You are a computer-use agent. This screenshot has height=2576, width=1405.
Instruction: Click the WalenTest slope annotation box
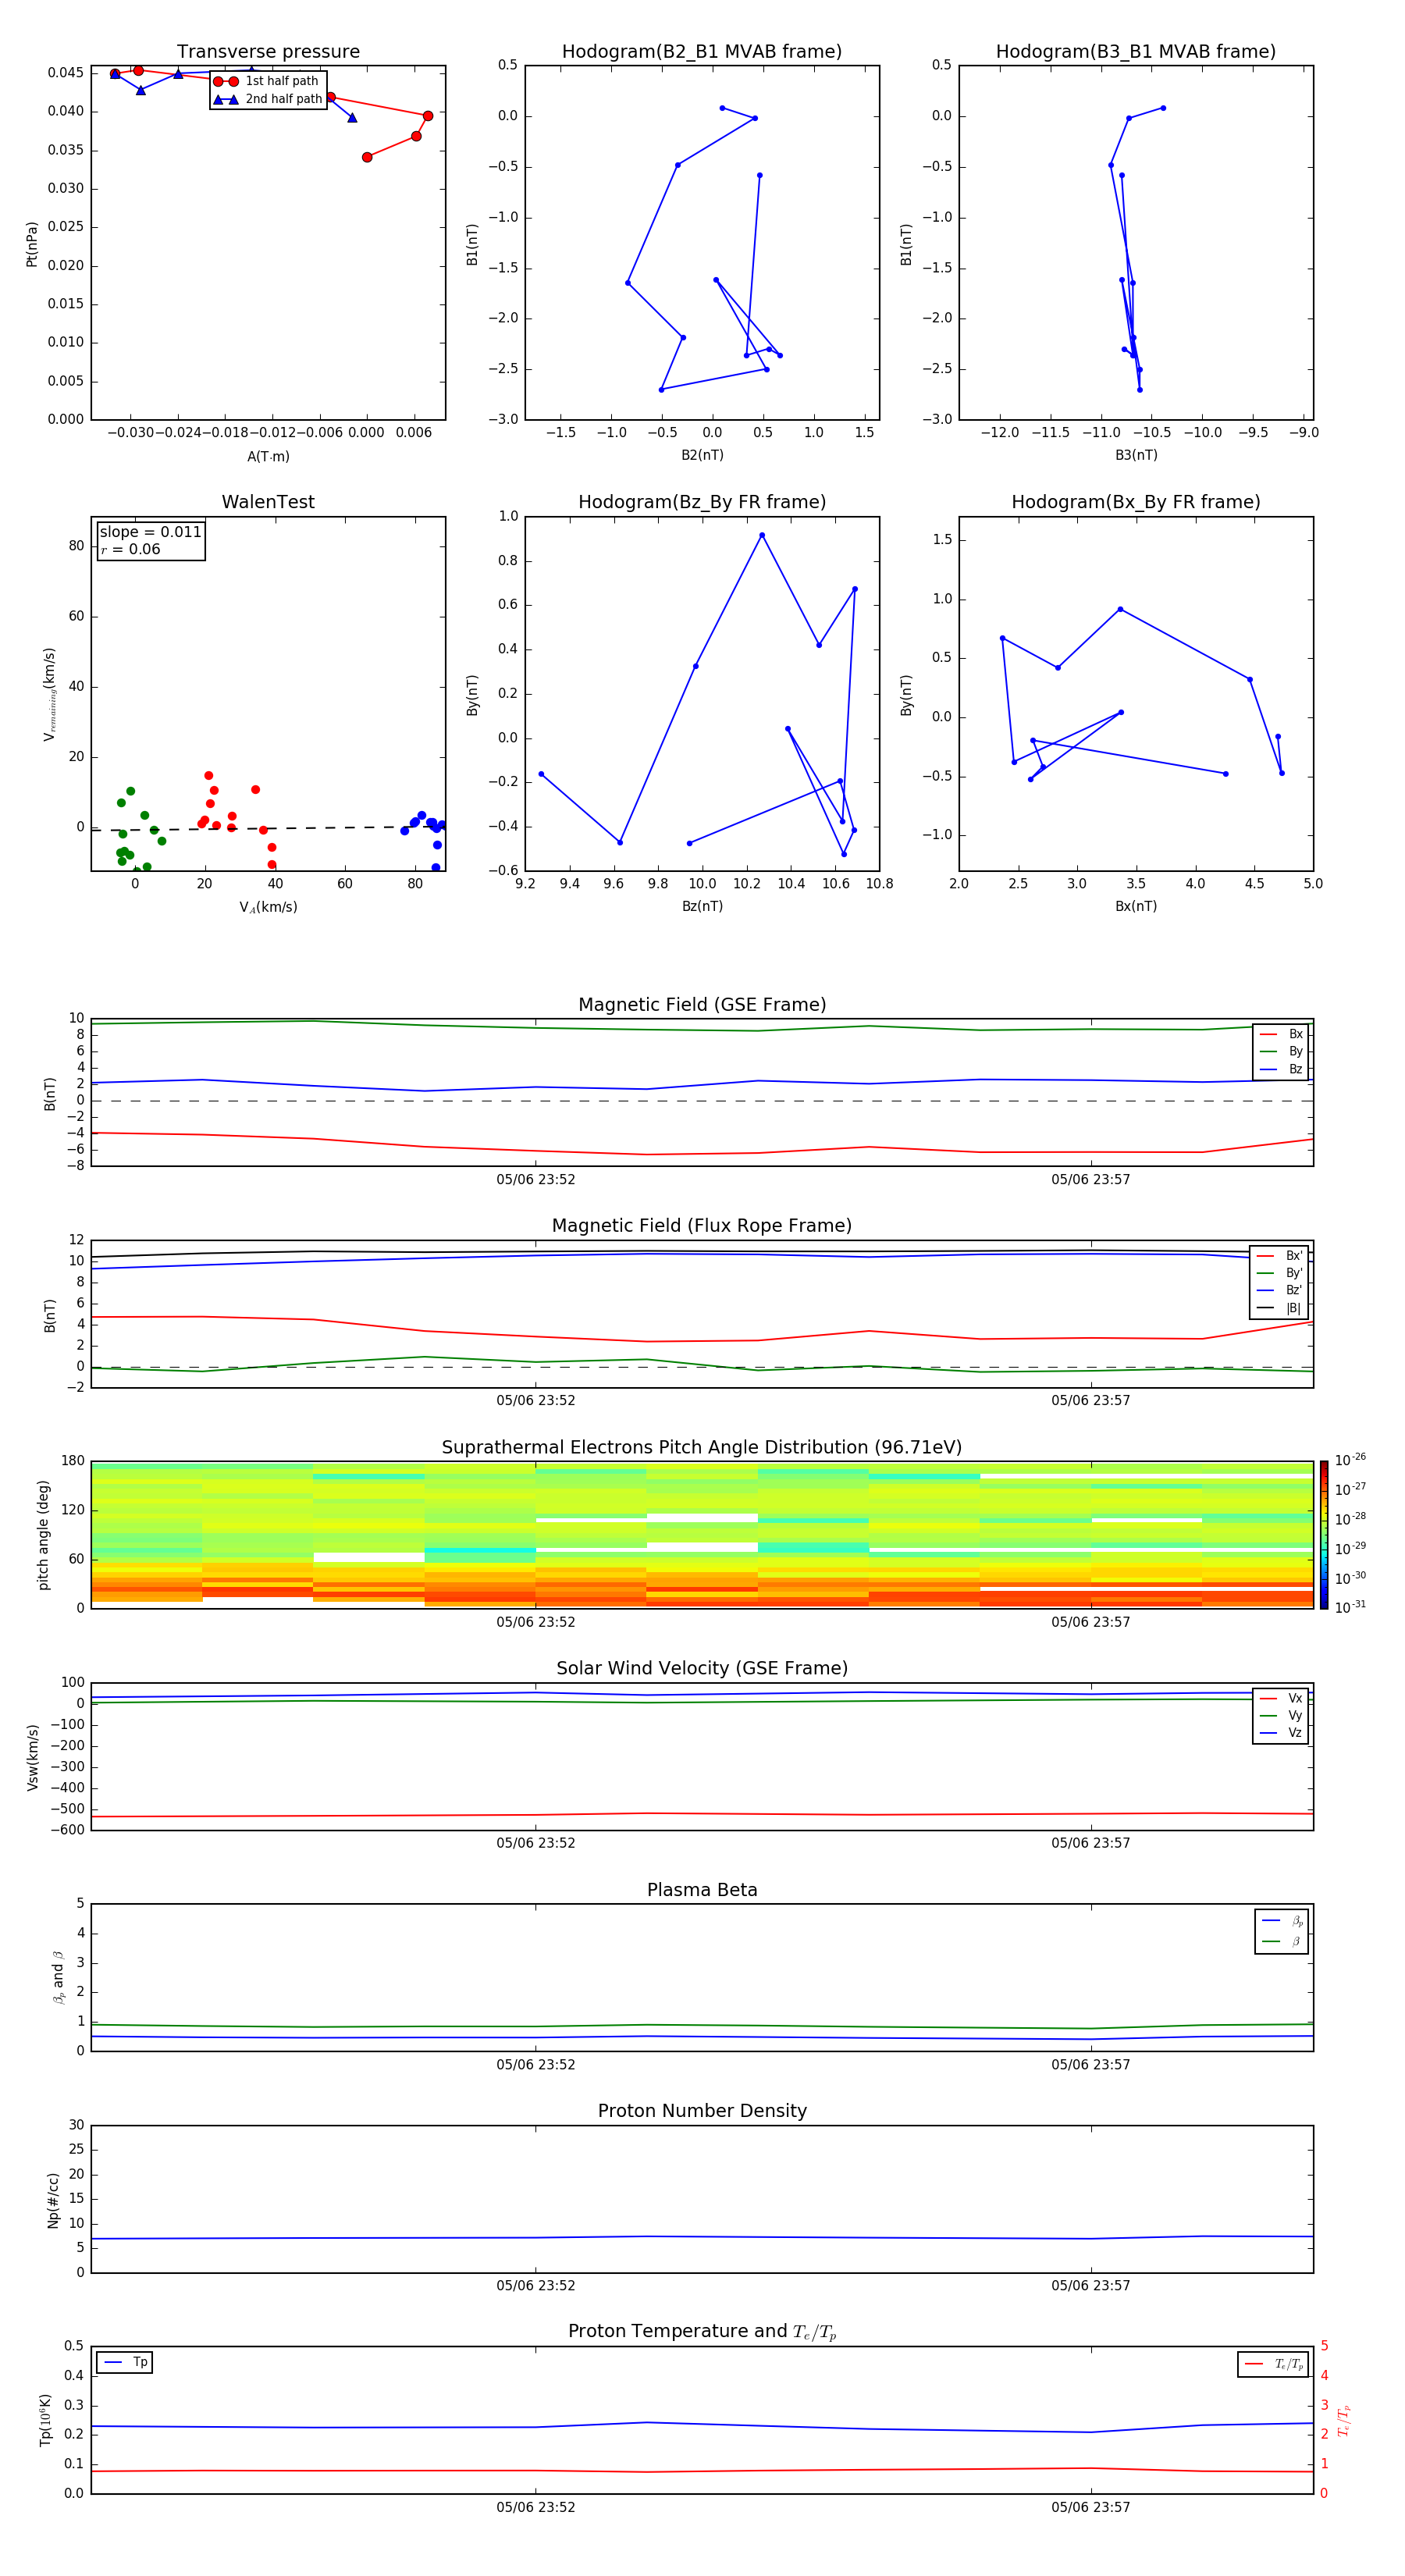coord(151,540)
